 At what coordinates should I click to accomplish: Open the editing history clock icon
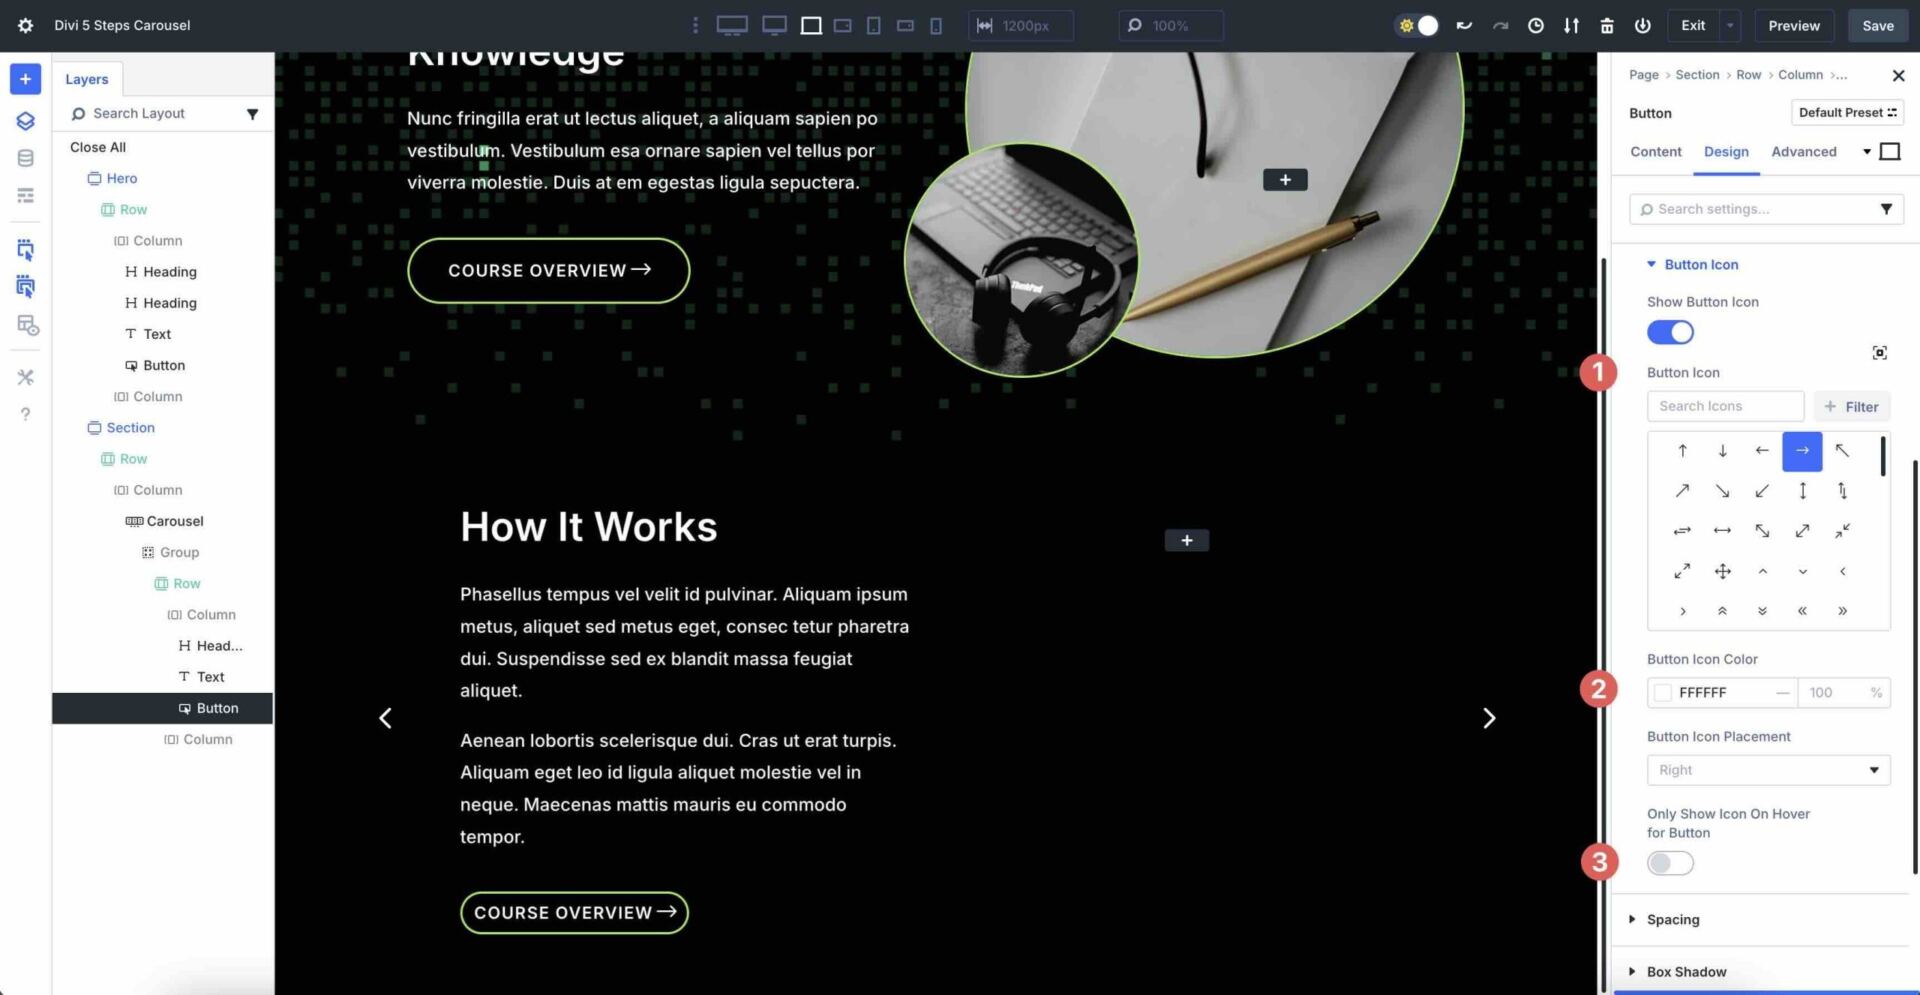point(1535,25)
